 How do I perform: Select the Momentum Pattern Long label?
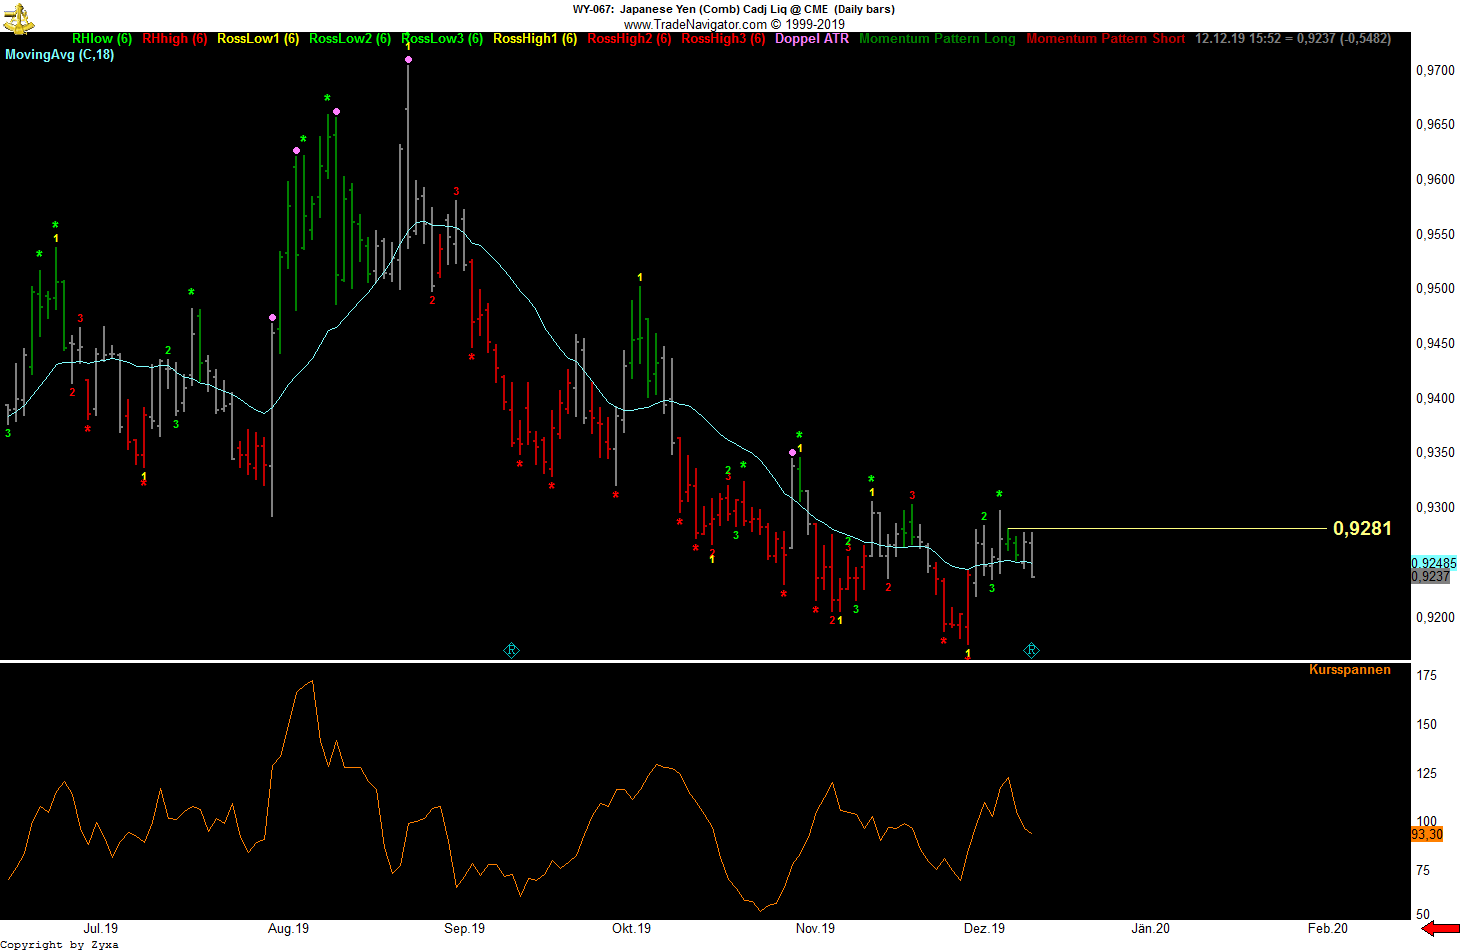tap(937, 39)
